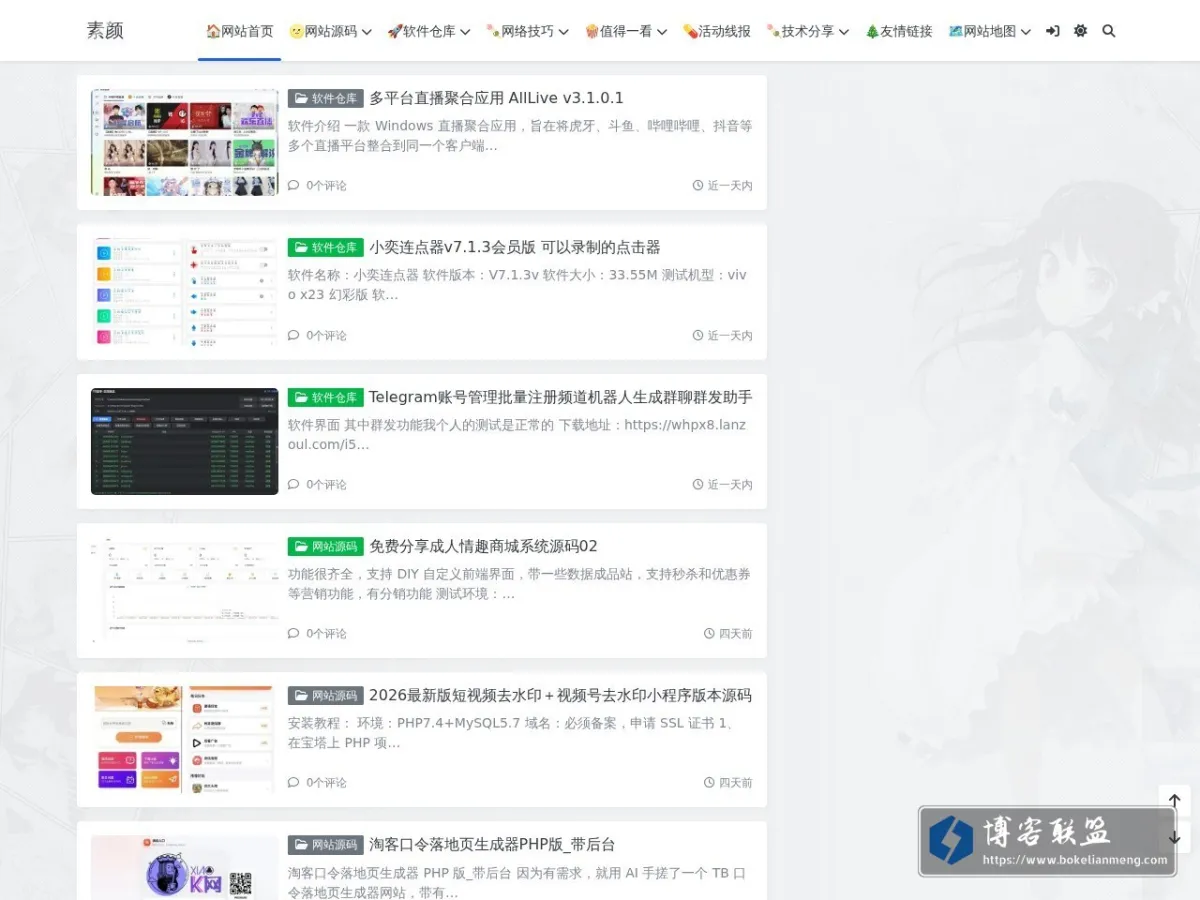
Task: Click AllLive post thumbnail image
Action: (x=185, y=142)
